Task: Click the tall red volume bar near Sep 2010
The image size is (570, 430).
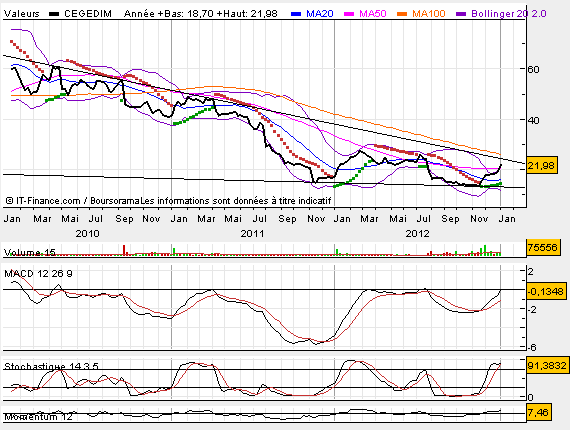Action: point(124,250)
